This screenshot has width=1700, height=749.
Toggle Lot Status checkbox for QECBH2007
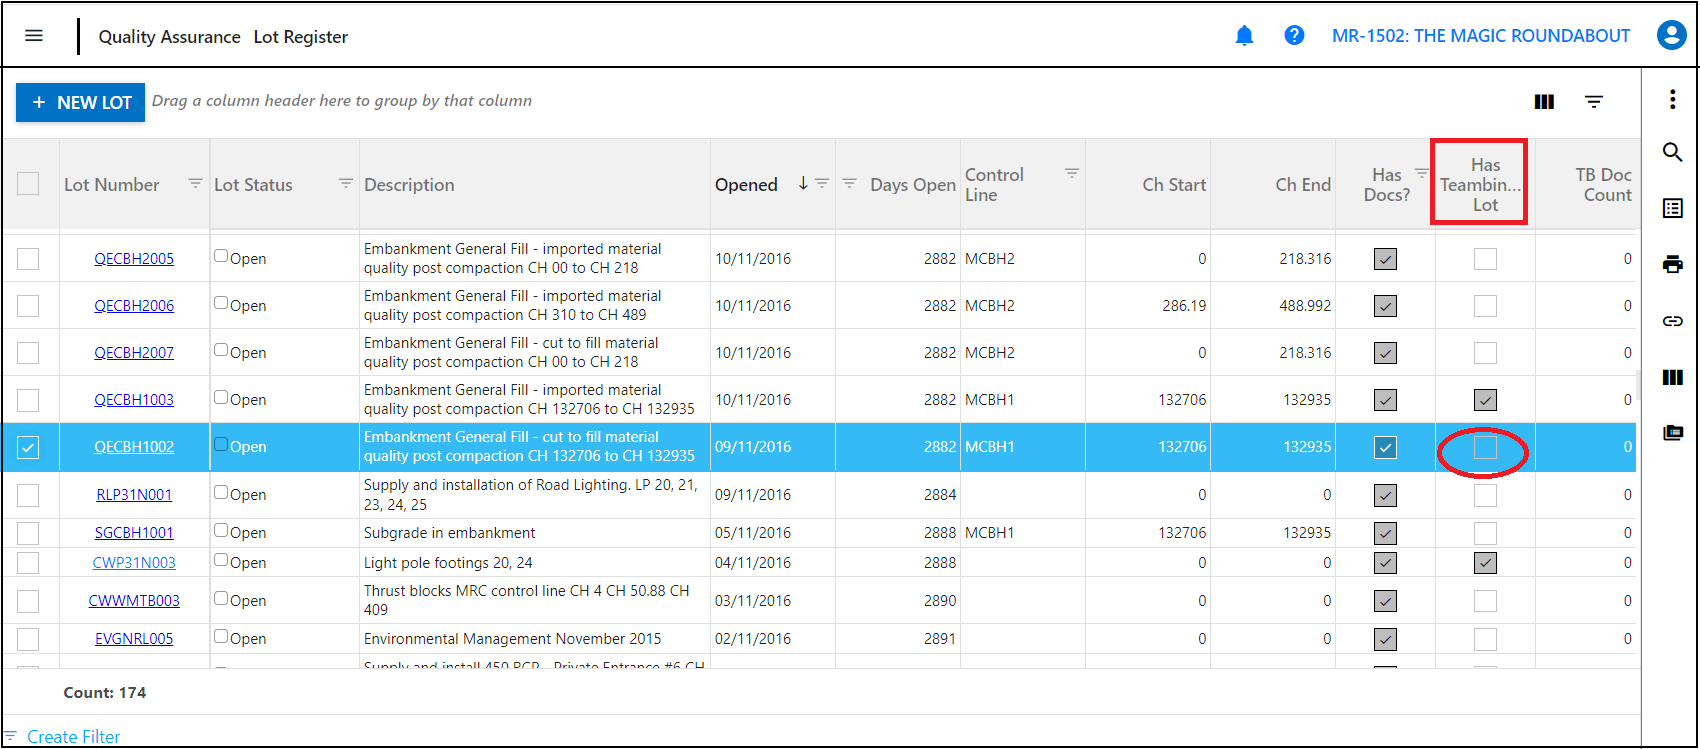click(221, 350)
